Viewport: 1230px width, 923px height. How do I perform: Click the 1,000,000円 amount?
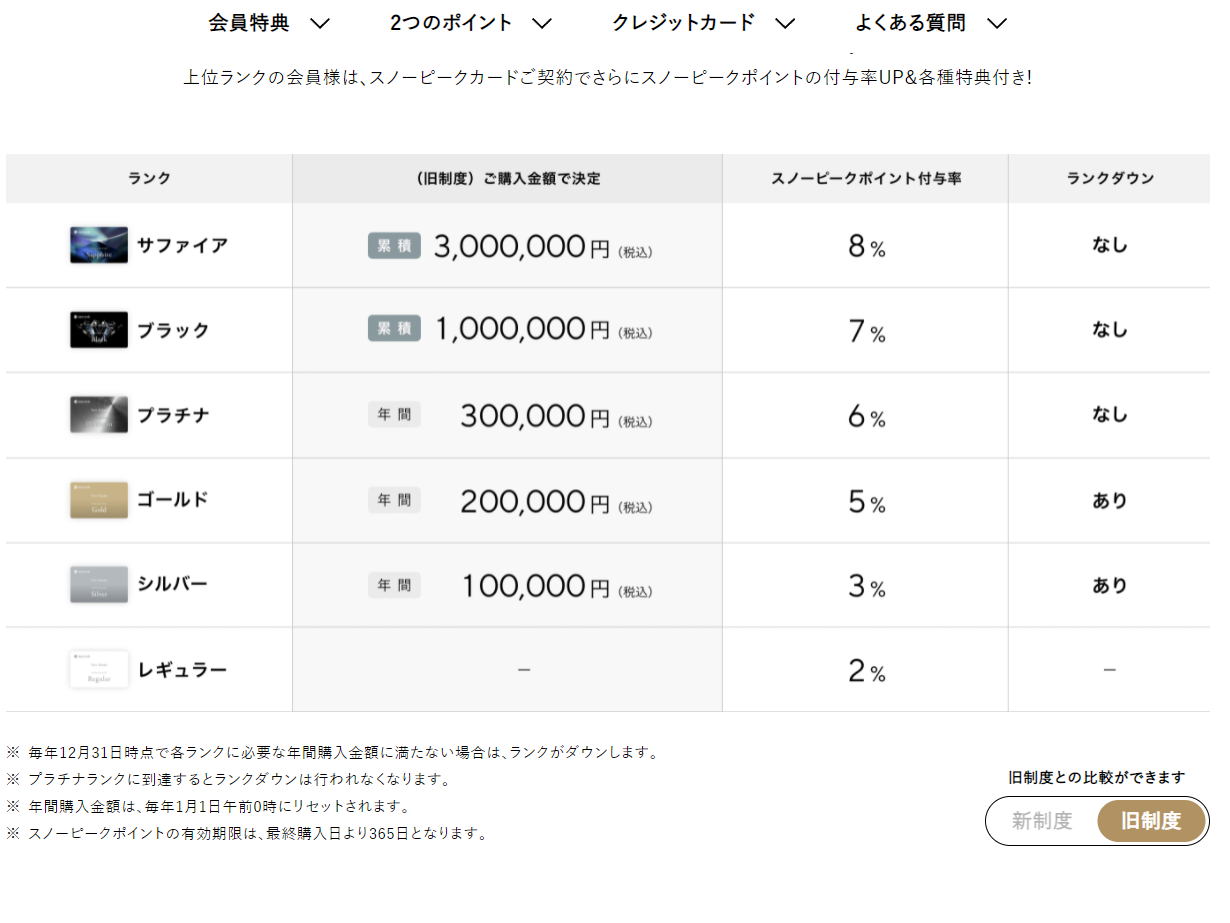522,330
